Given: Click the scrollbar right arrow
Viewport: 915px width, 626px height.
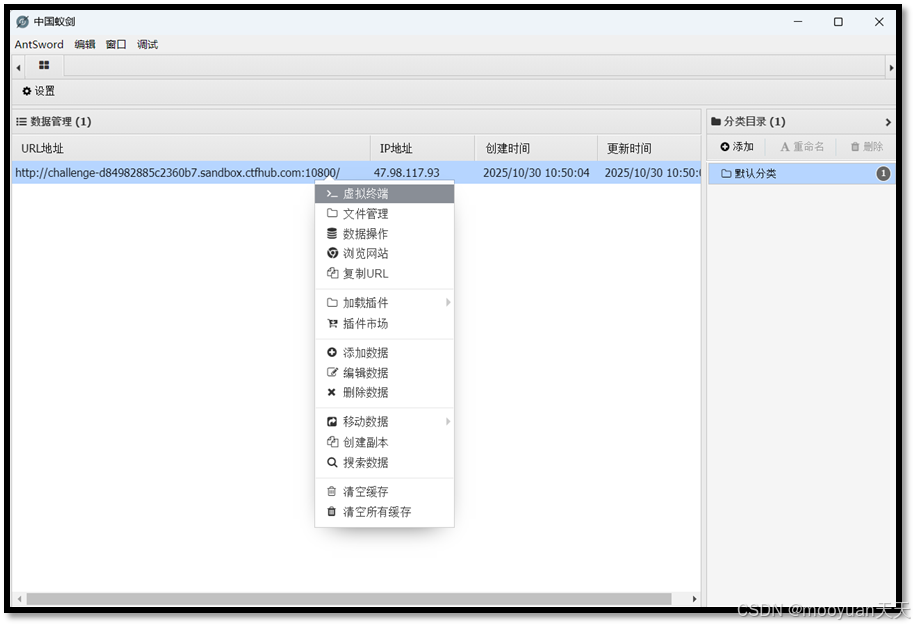Looking at the screenshot, I should pos(694,599).
